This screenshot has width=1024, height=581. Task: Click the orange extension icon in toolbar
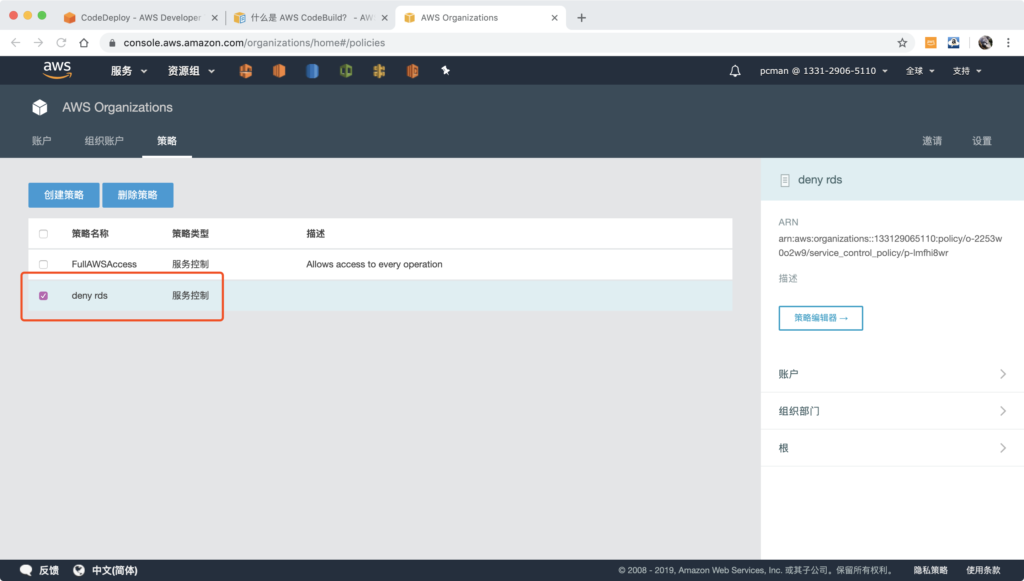click(x=931, y=43)
